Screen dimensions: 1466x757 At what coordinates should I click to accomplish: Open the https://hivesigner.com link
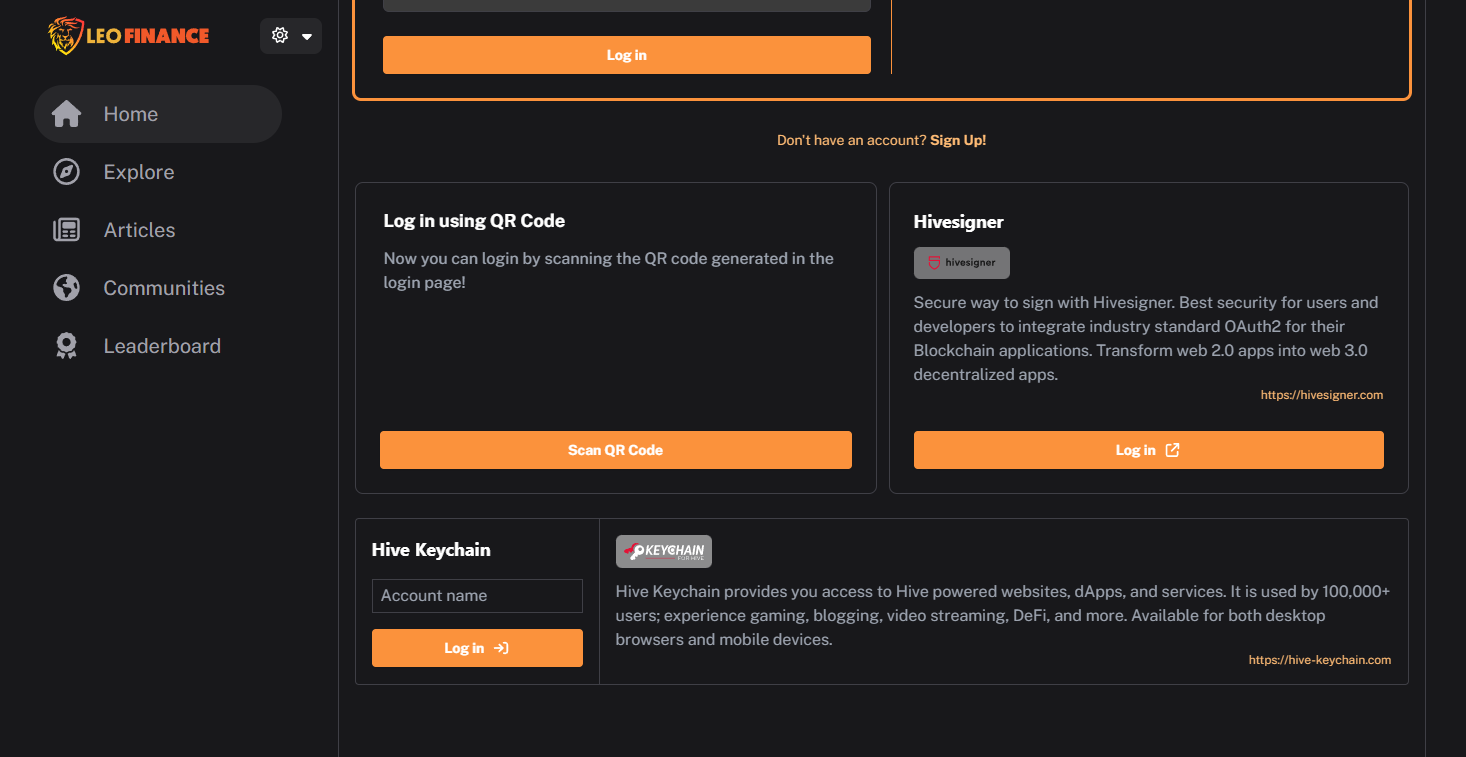(x=1322, y=395)
